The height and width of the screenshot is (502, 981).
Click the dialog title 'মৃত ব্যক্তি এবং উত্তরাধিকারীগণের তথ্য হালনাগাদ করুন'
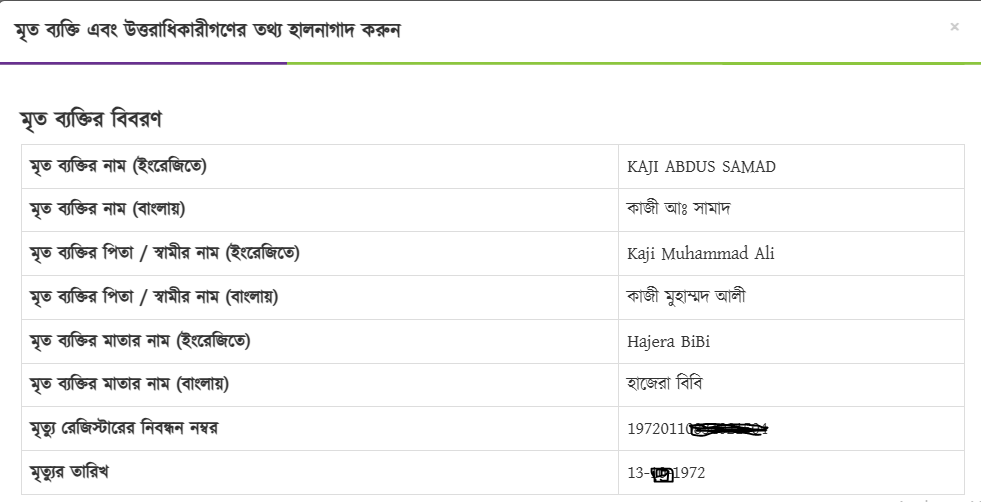pyautogui.click(x=207, y=29)
